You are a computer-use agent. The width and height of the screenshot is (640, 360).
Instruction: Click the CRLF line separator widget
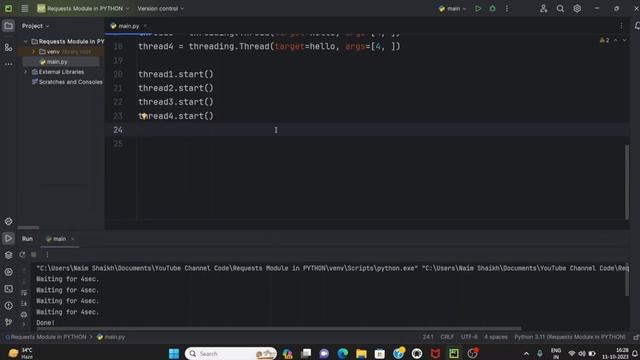pyautogui.click(x=447, y=337)
